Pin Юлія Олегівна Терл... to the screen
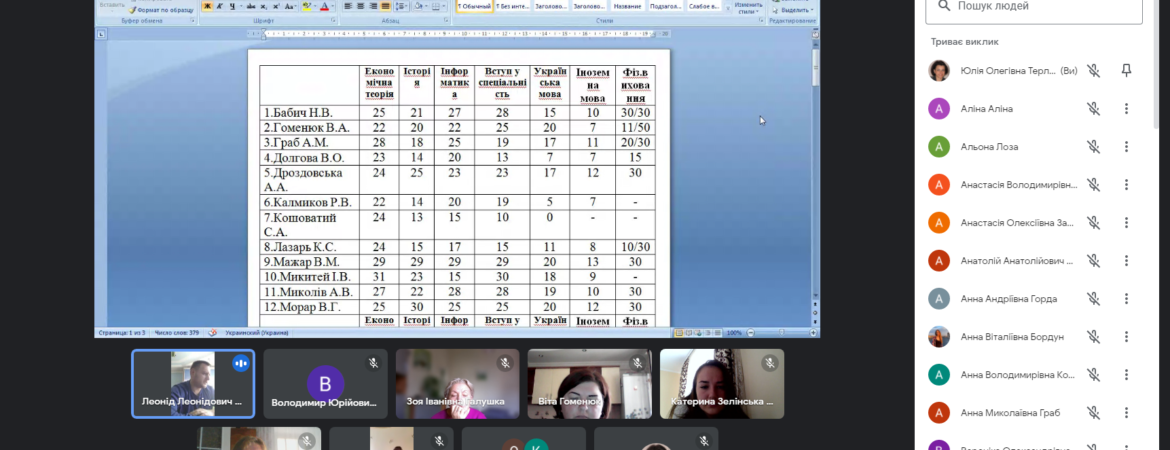 tap(1126, 71)
